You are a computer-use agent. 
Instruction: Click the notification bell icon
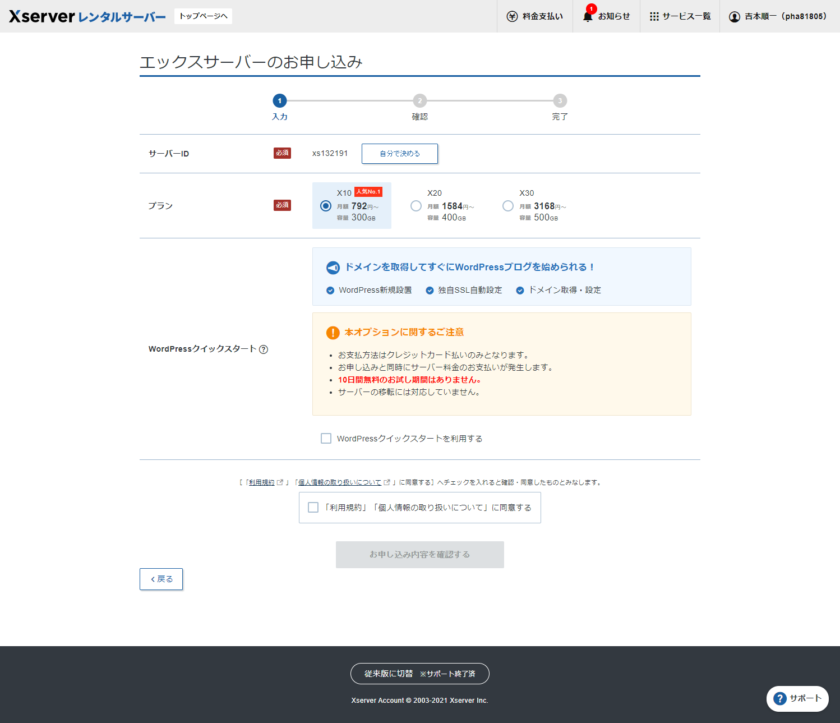coord(588,16)
